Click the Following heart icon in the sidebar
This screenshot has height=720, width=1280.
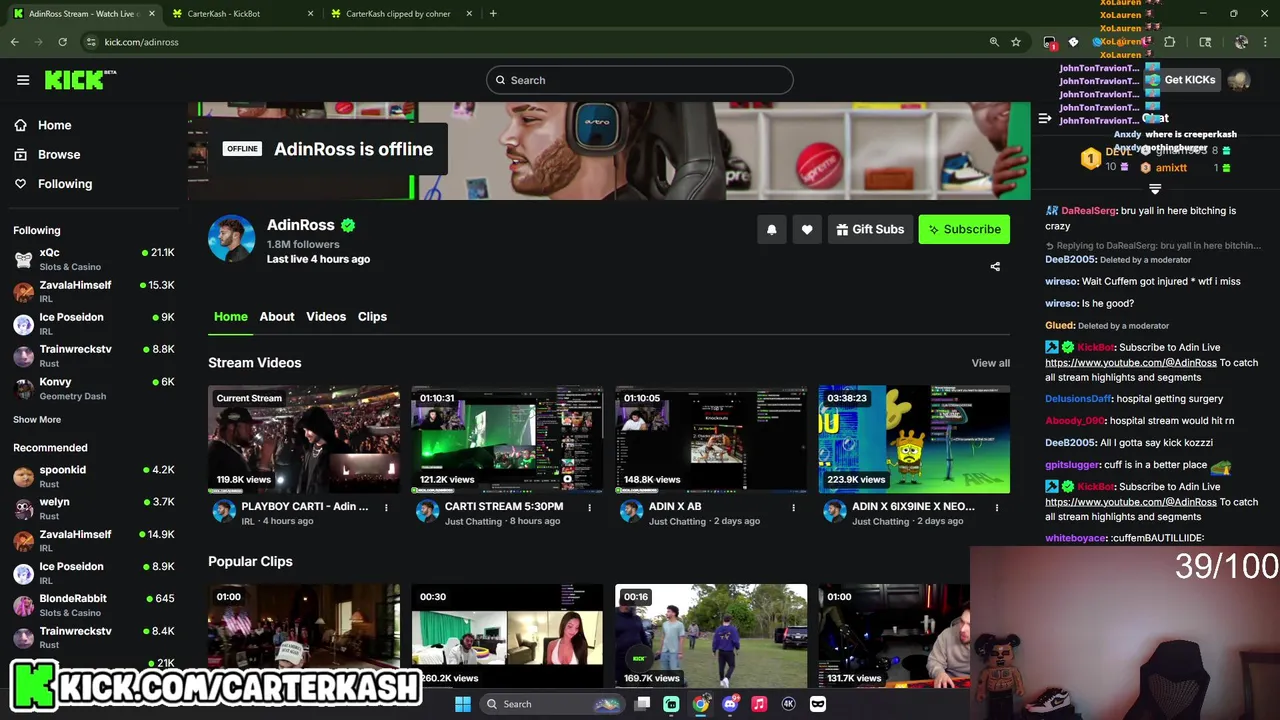20,184
